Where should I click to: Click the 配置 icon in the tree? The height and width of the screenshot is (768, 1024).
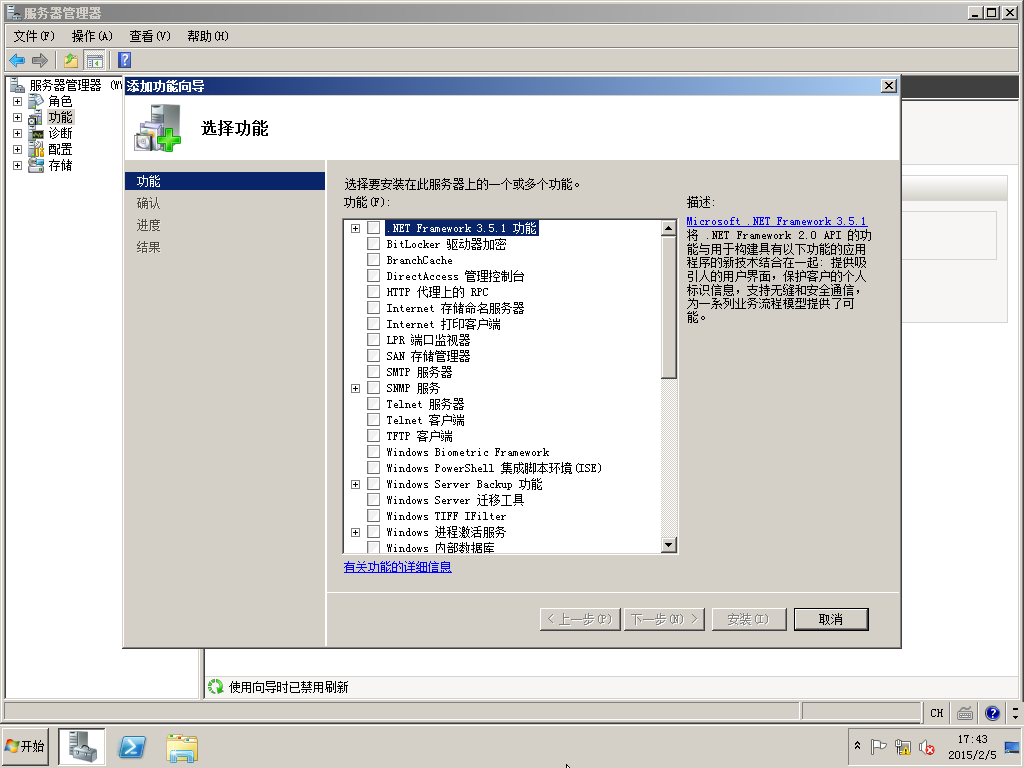(36, 150)
